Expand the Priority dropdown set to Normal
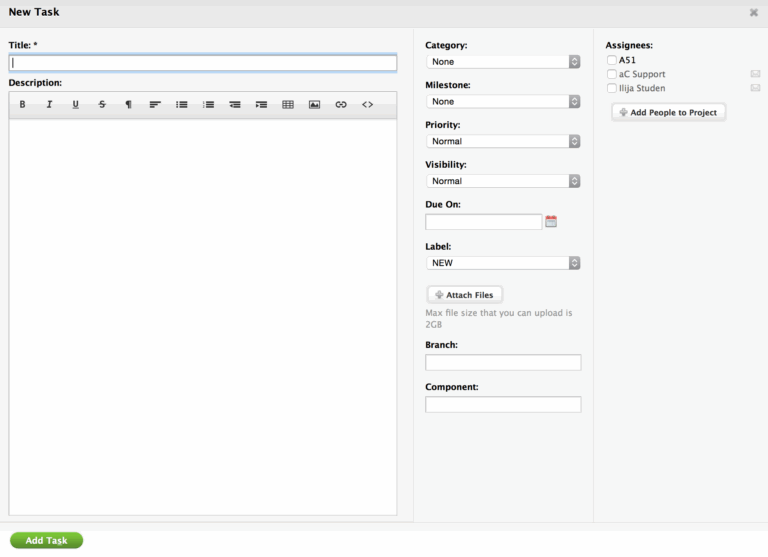 (x=503, y=141)
